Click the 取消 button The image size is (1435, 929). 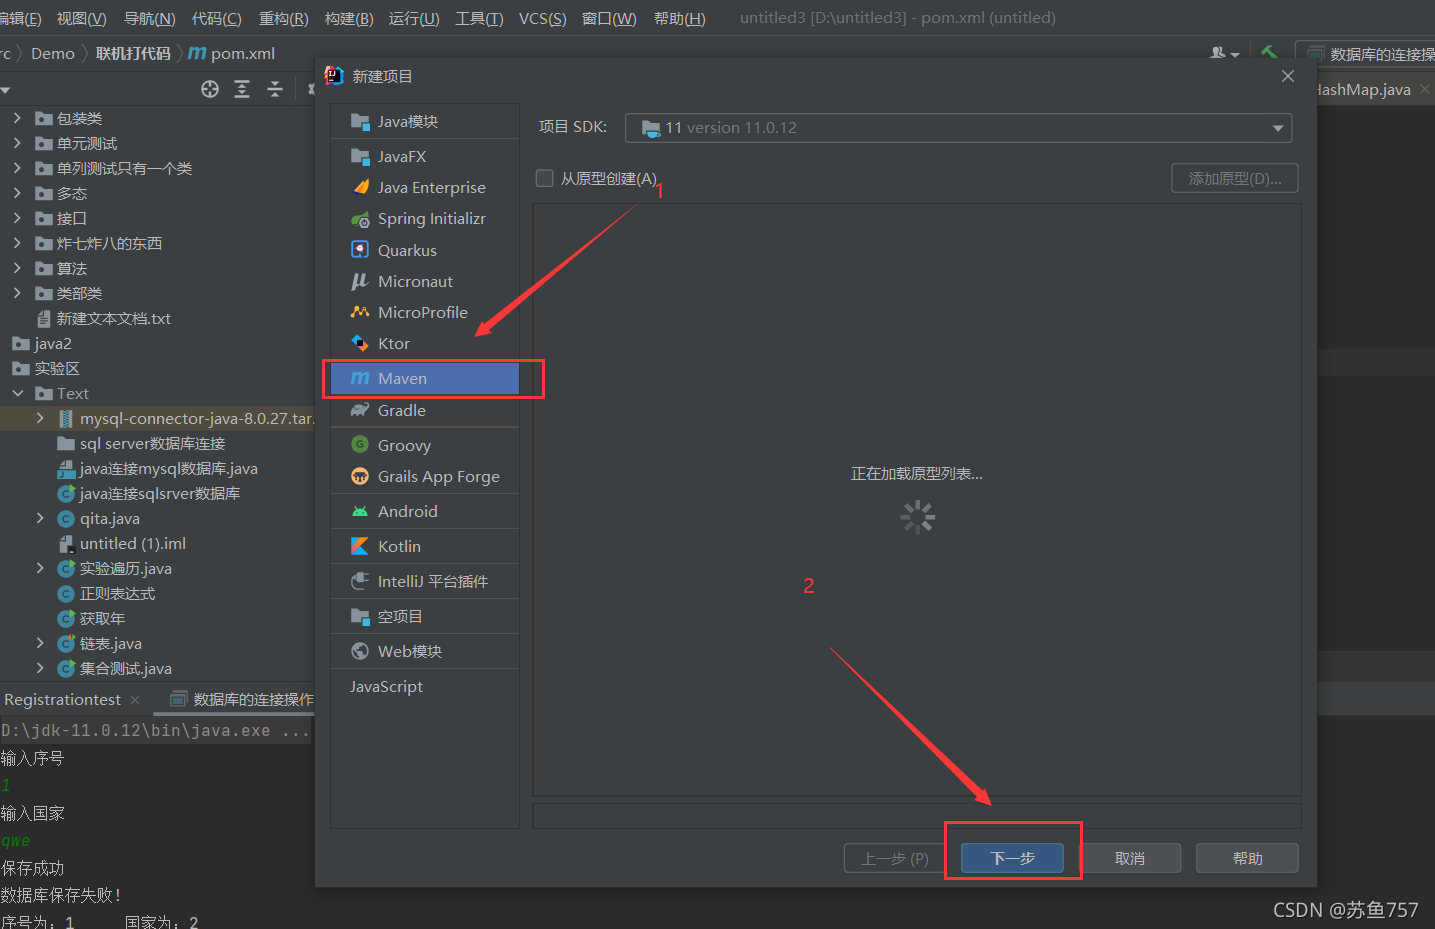tap(1130, 858)
